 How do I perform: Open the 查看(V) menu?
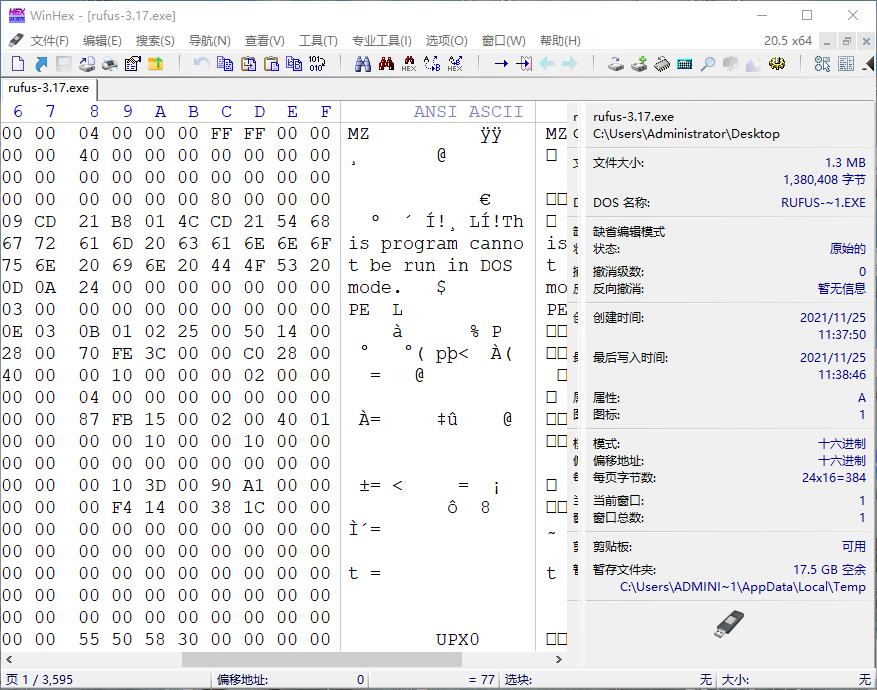tap(265, 41)
